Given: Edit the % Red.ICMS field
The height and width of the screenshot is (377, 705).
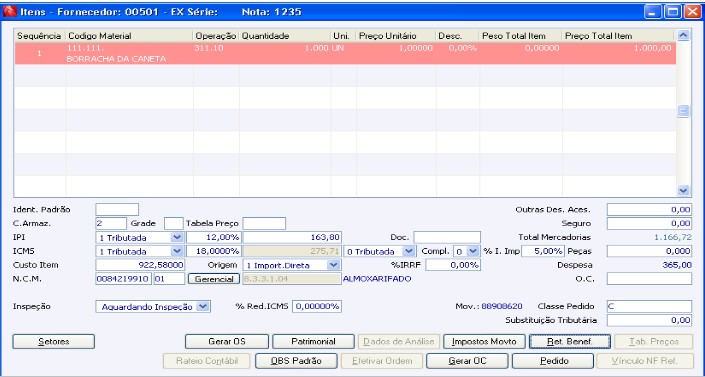Looking at the screenshot, I should coord(317,306).
